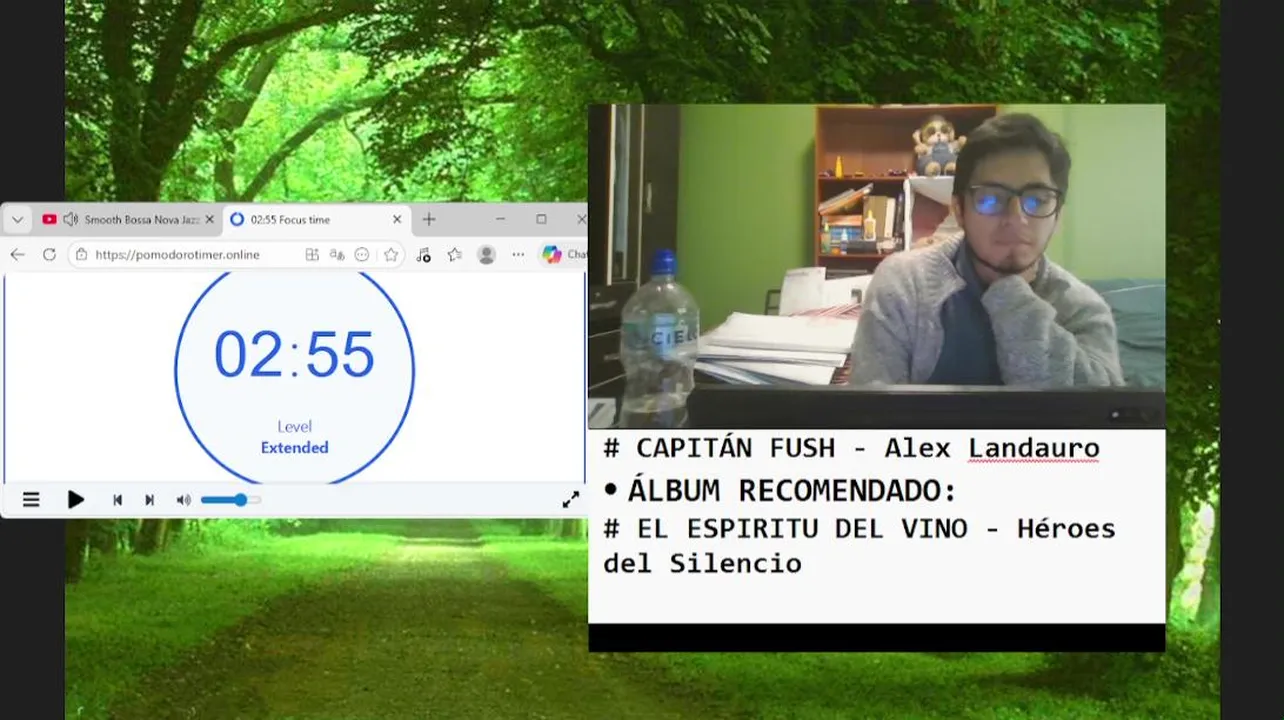Open the feedback smiley icon in address bar
The width and height of the screenshot is (1284, 720).
[x=362, y=255]
